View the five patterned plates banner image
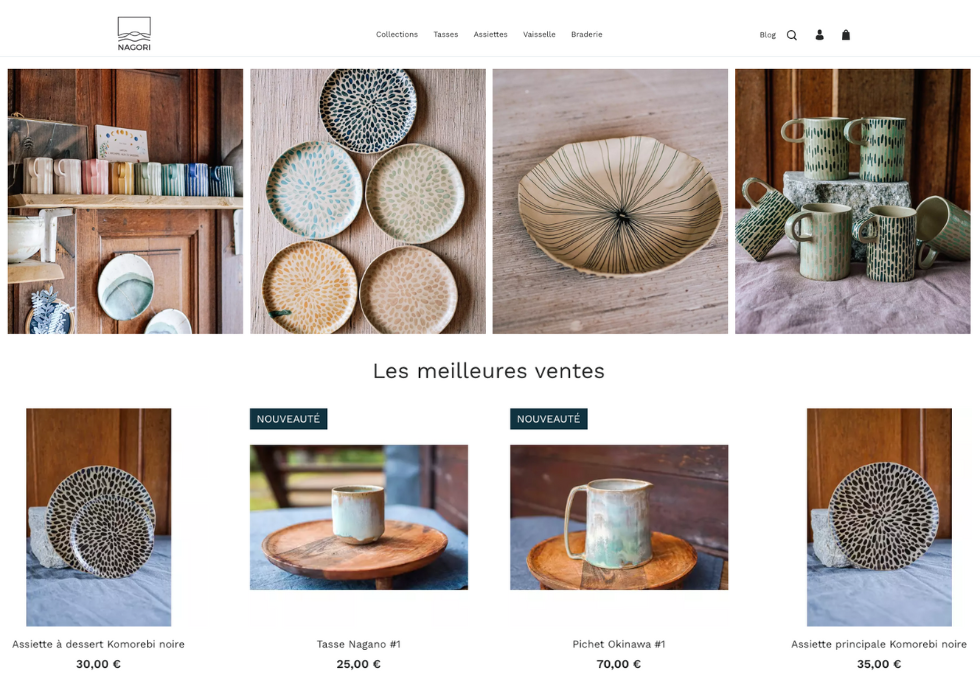Viewport: 980px width, 700px height. 368,201
